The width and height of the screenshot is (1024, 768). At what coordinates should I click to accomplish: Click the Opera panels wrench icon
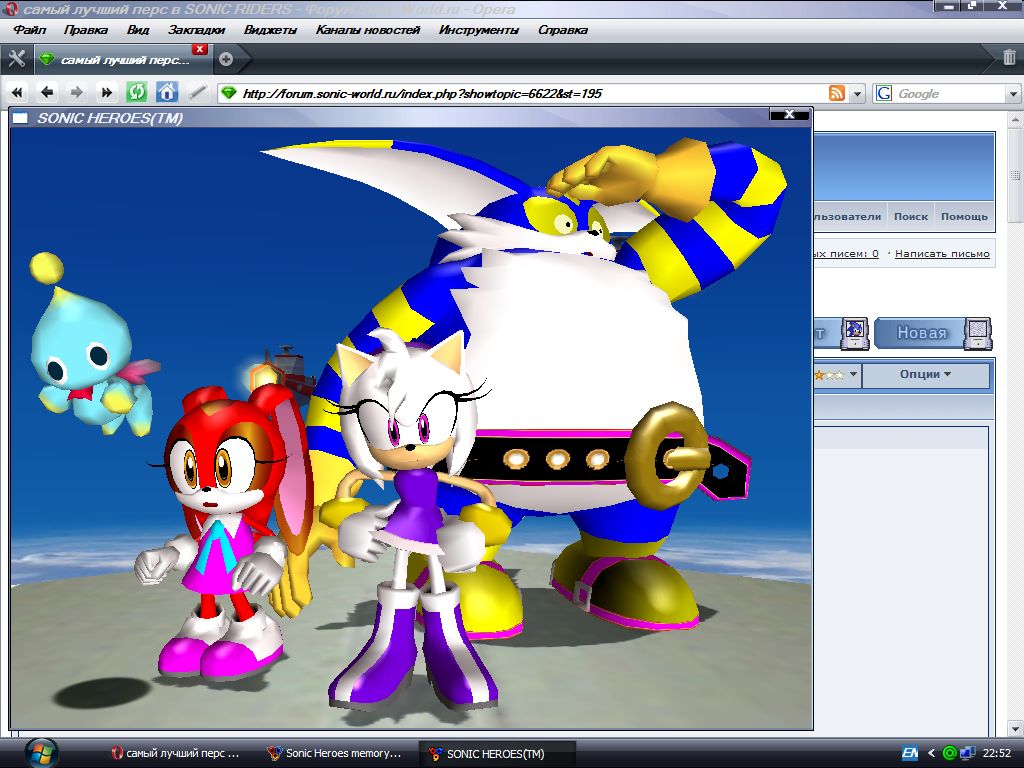(x=16, y=58)
